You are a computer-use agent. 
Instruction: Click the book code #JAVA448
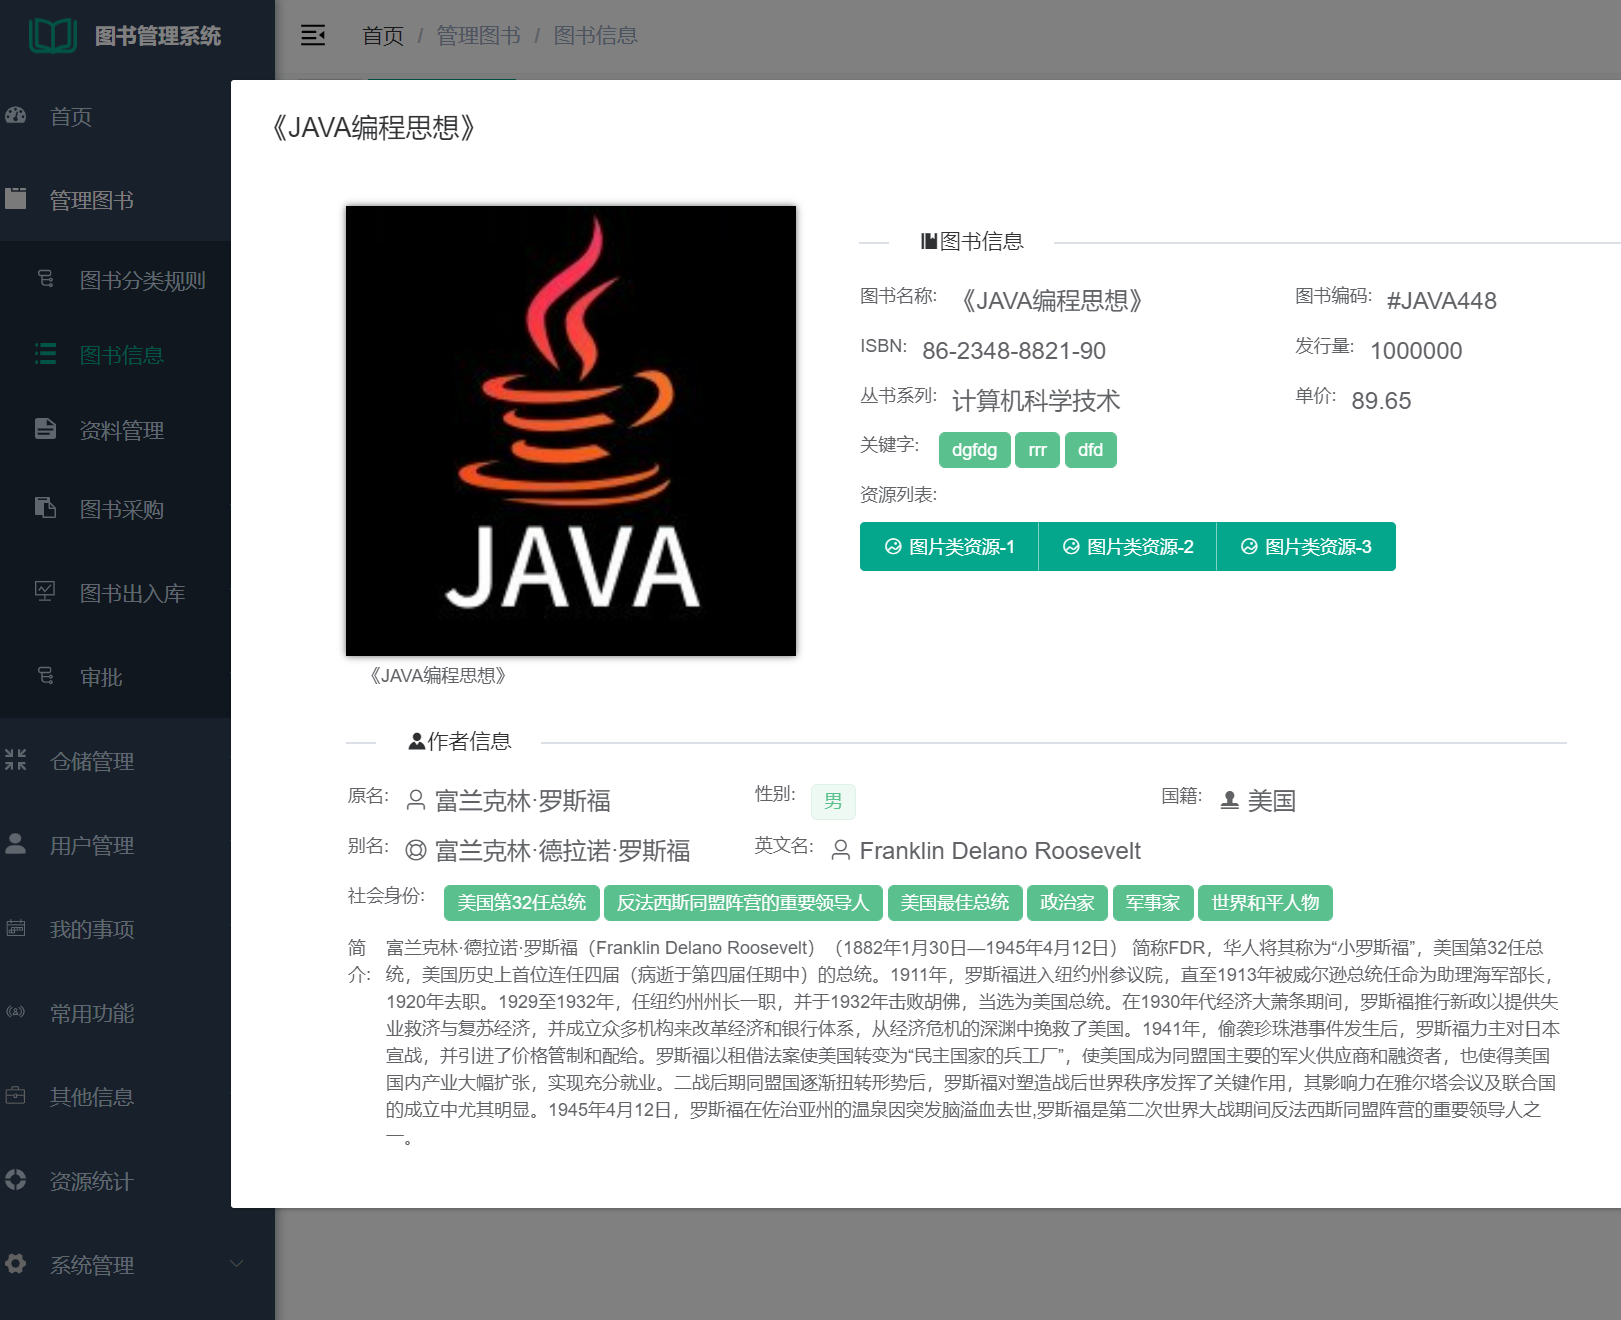pyautogui.click(x=1441, y=301)
